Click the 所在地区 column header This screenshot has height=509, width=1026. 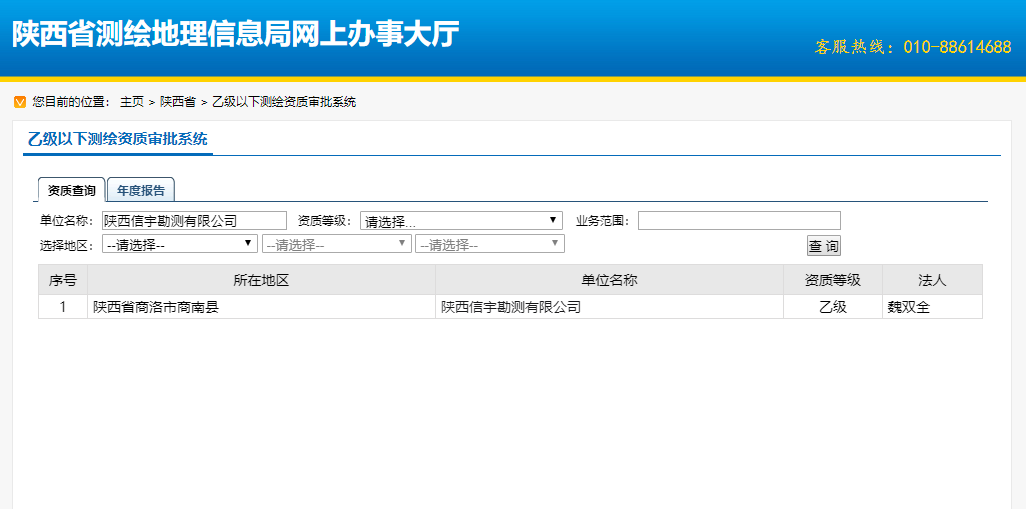click(x=261, y=280)
